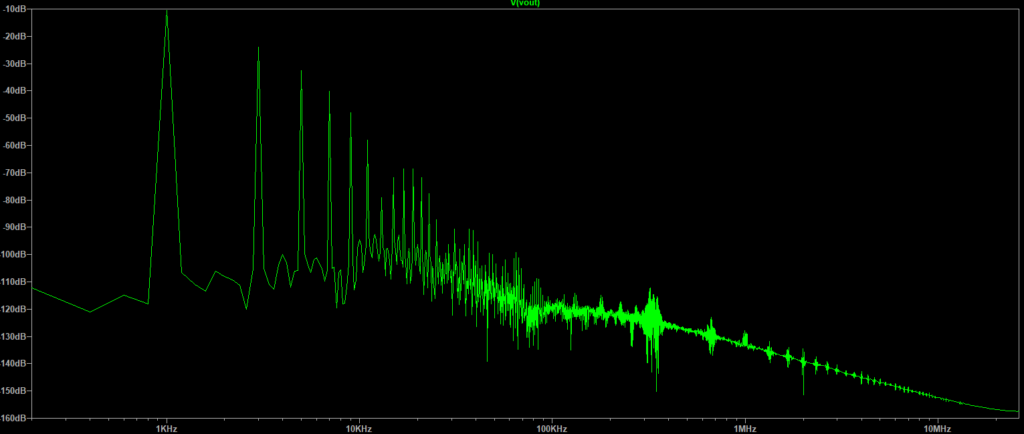
Task: Click the second-tallest peak near 3KHz
Action: (258, 48)
